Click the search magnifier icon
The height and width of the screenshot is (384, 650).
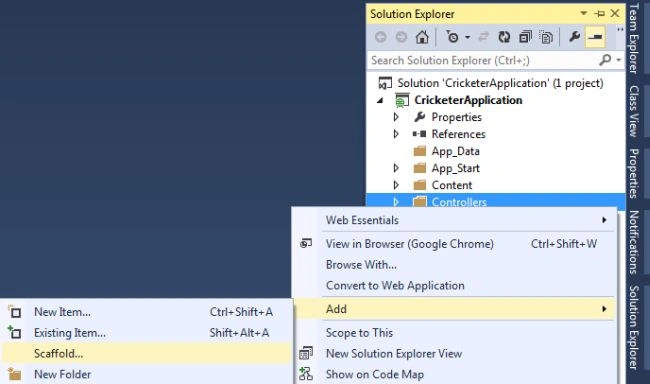pyautogui.click(x=605, y=60)
